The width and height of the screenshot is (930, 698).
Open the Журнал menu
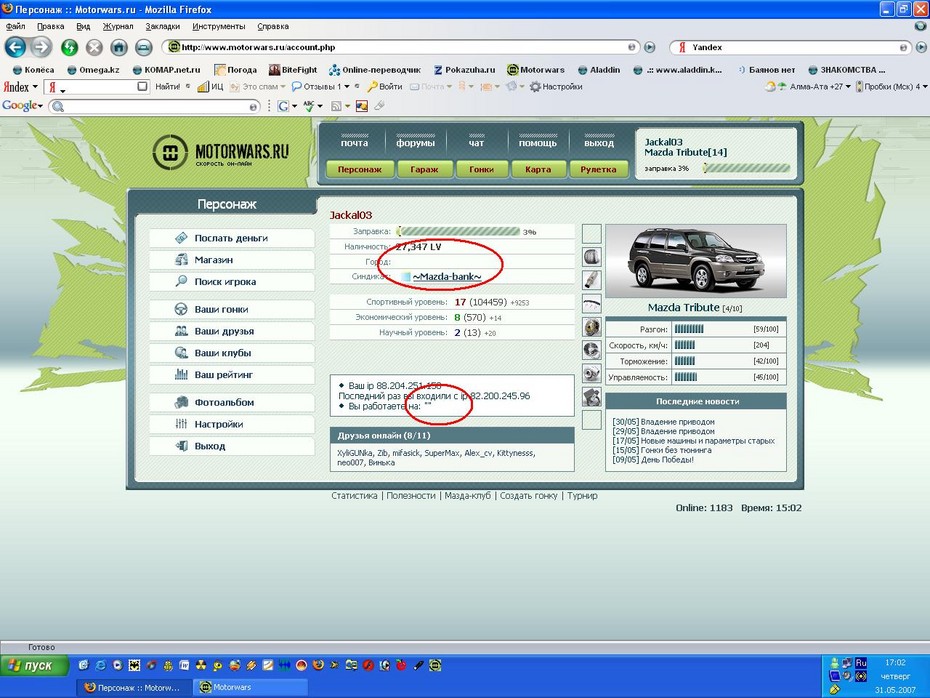(117, 27)
